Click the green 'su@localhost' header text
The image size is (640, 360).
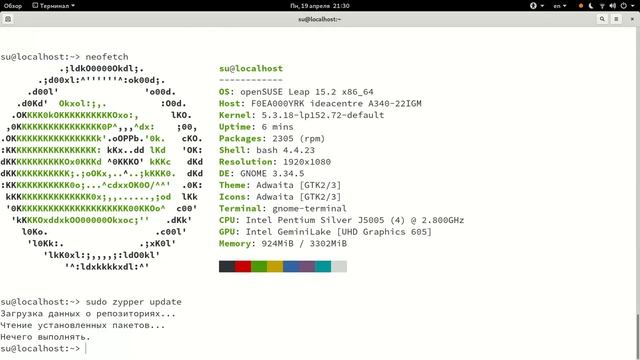[x=251, y=69]
